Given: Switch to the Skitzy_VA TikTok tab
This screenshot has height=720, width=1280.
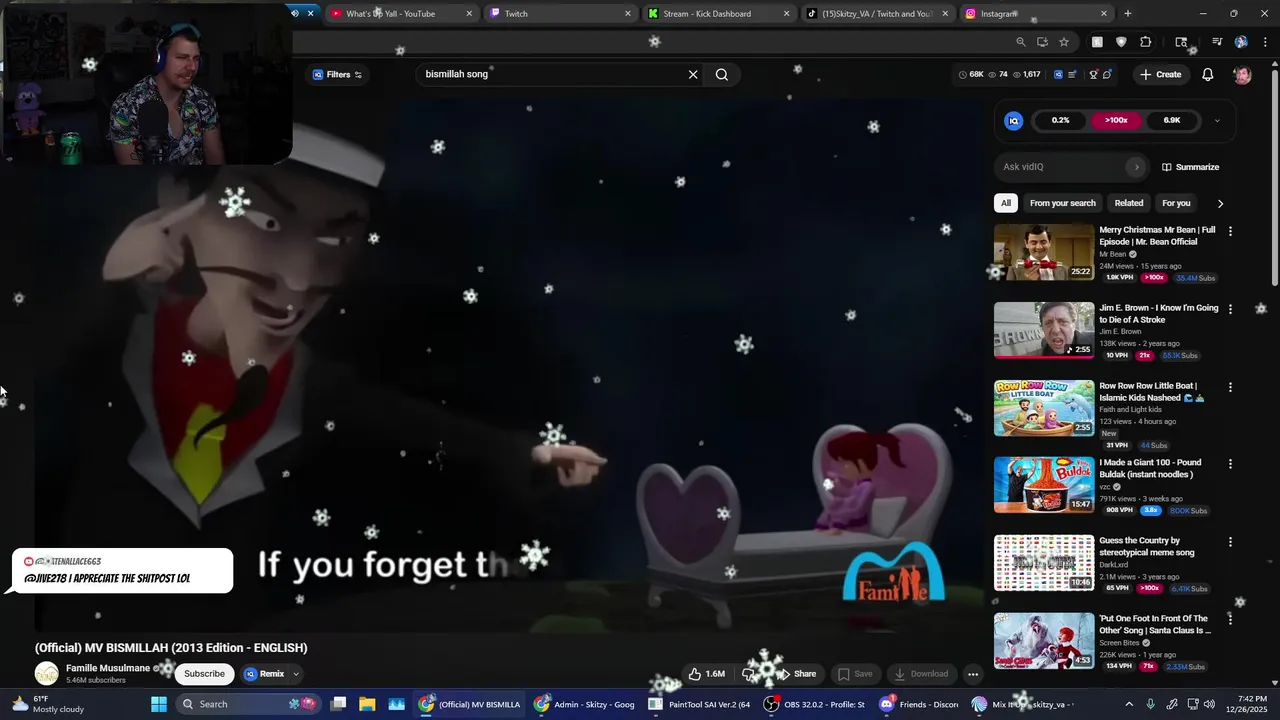Looking at the screenshot, I should pyautogui.click(x=877, y=14).
